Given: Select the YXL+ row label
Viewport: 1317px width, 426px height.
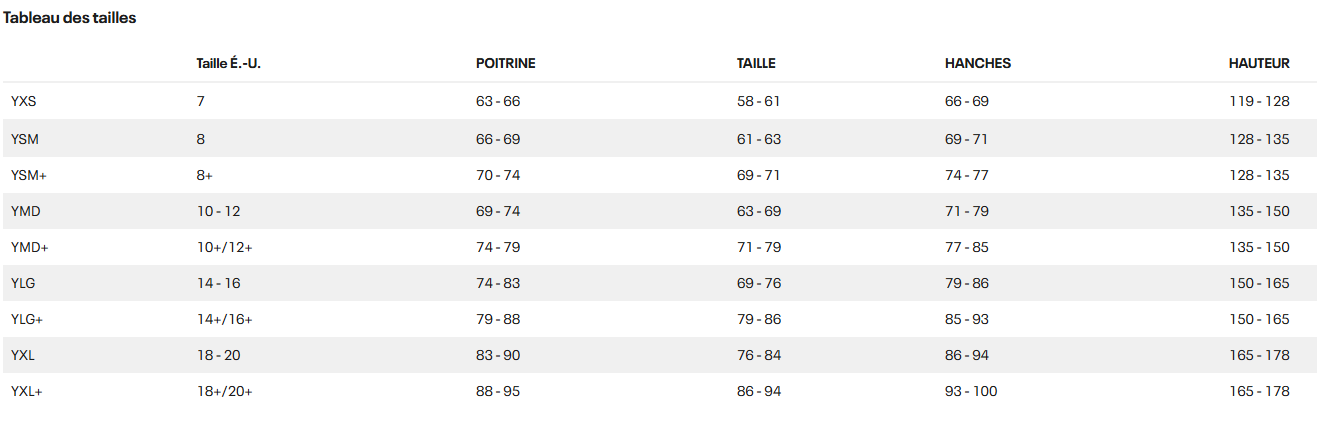Looking at the screenshot, I should coord(27,391).
